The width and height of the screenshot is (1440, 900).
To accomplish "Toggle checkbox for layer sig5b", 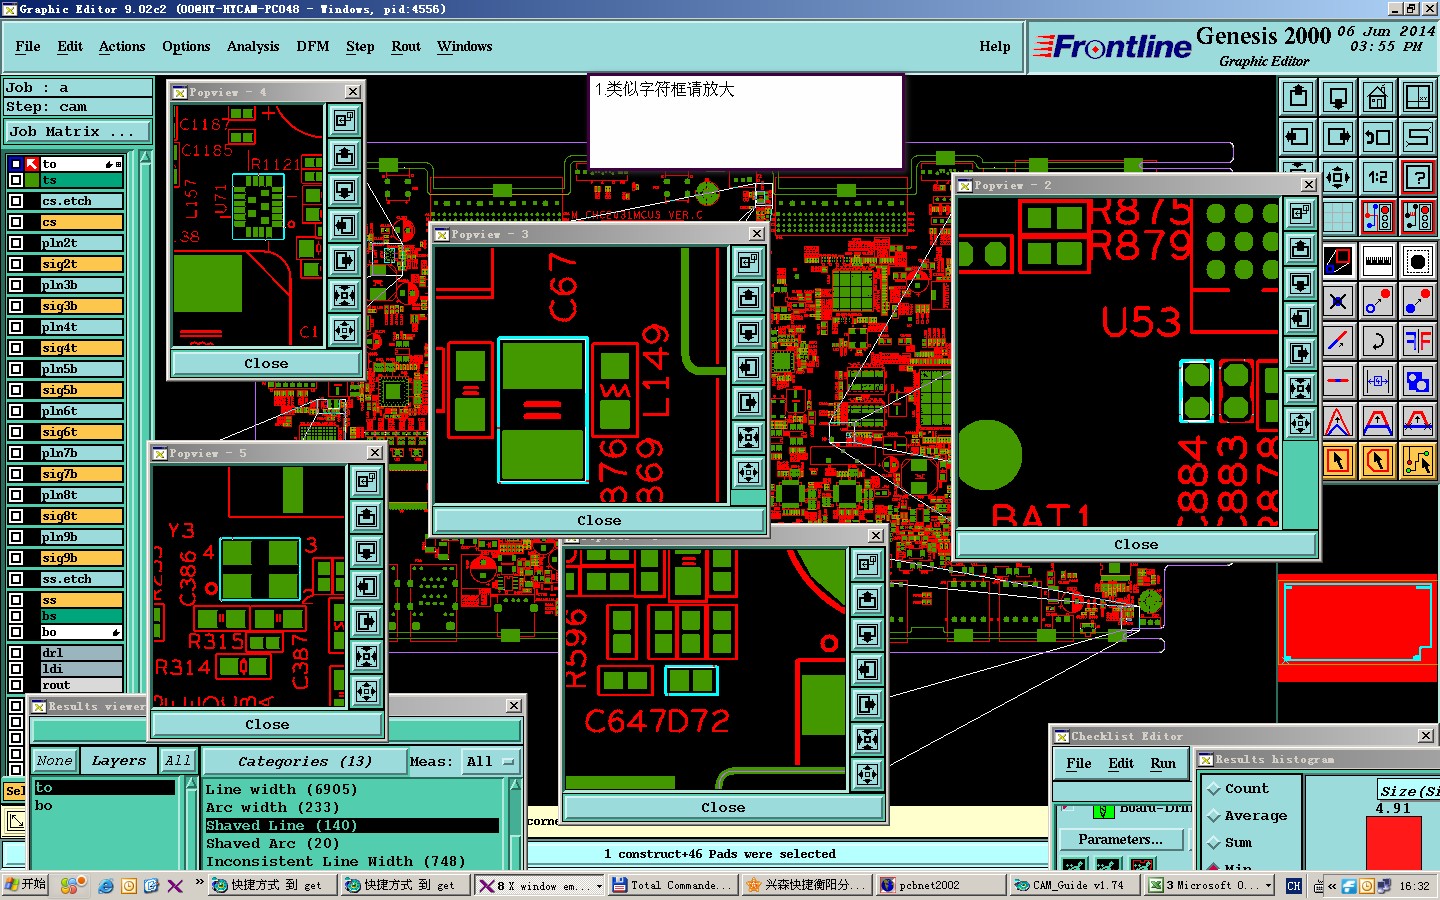I will (x=16, y=390).
